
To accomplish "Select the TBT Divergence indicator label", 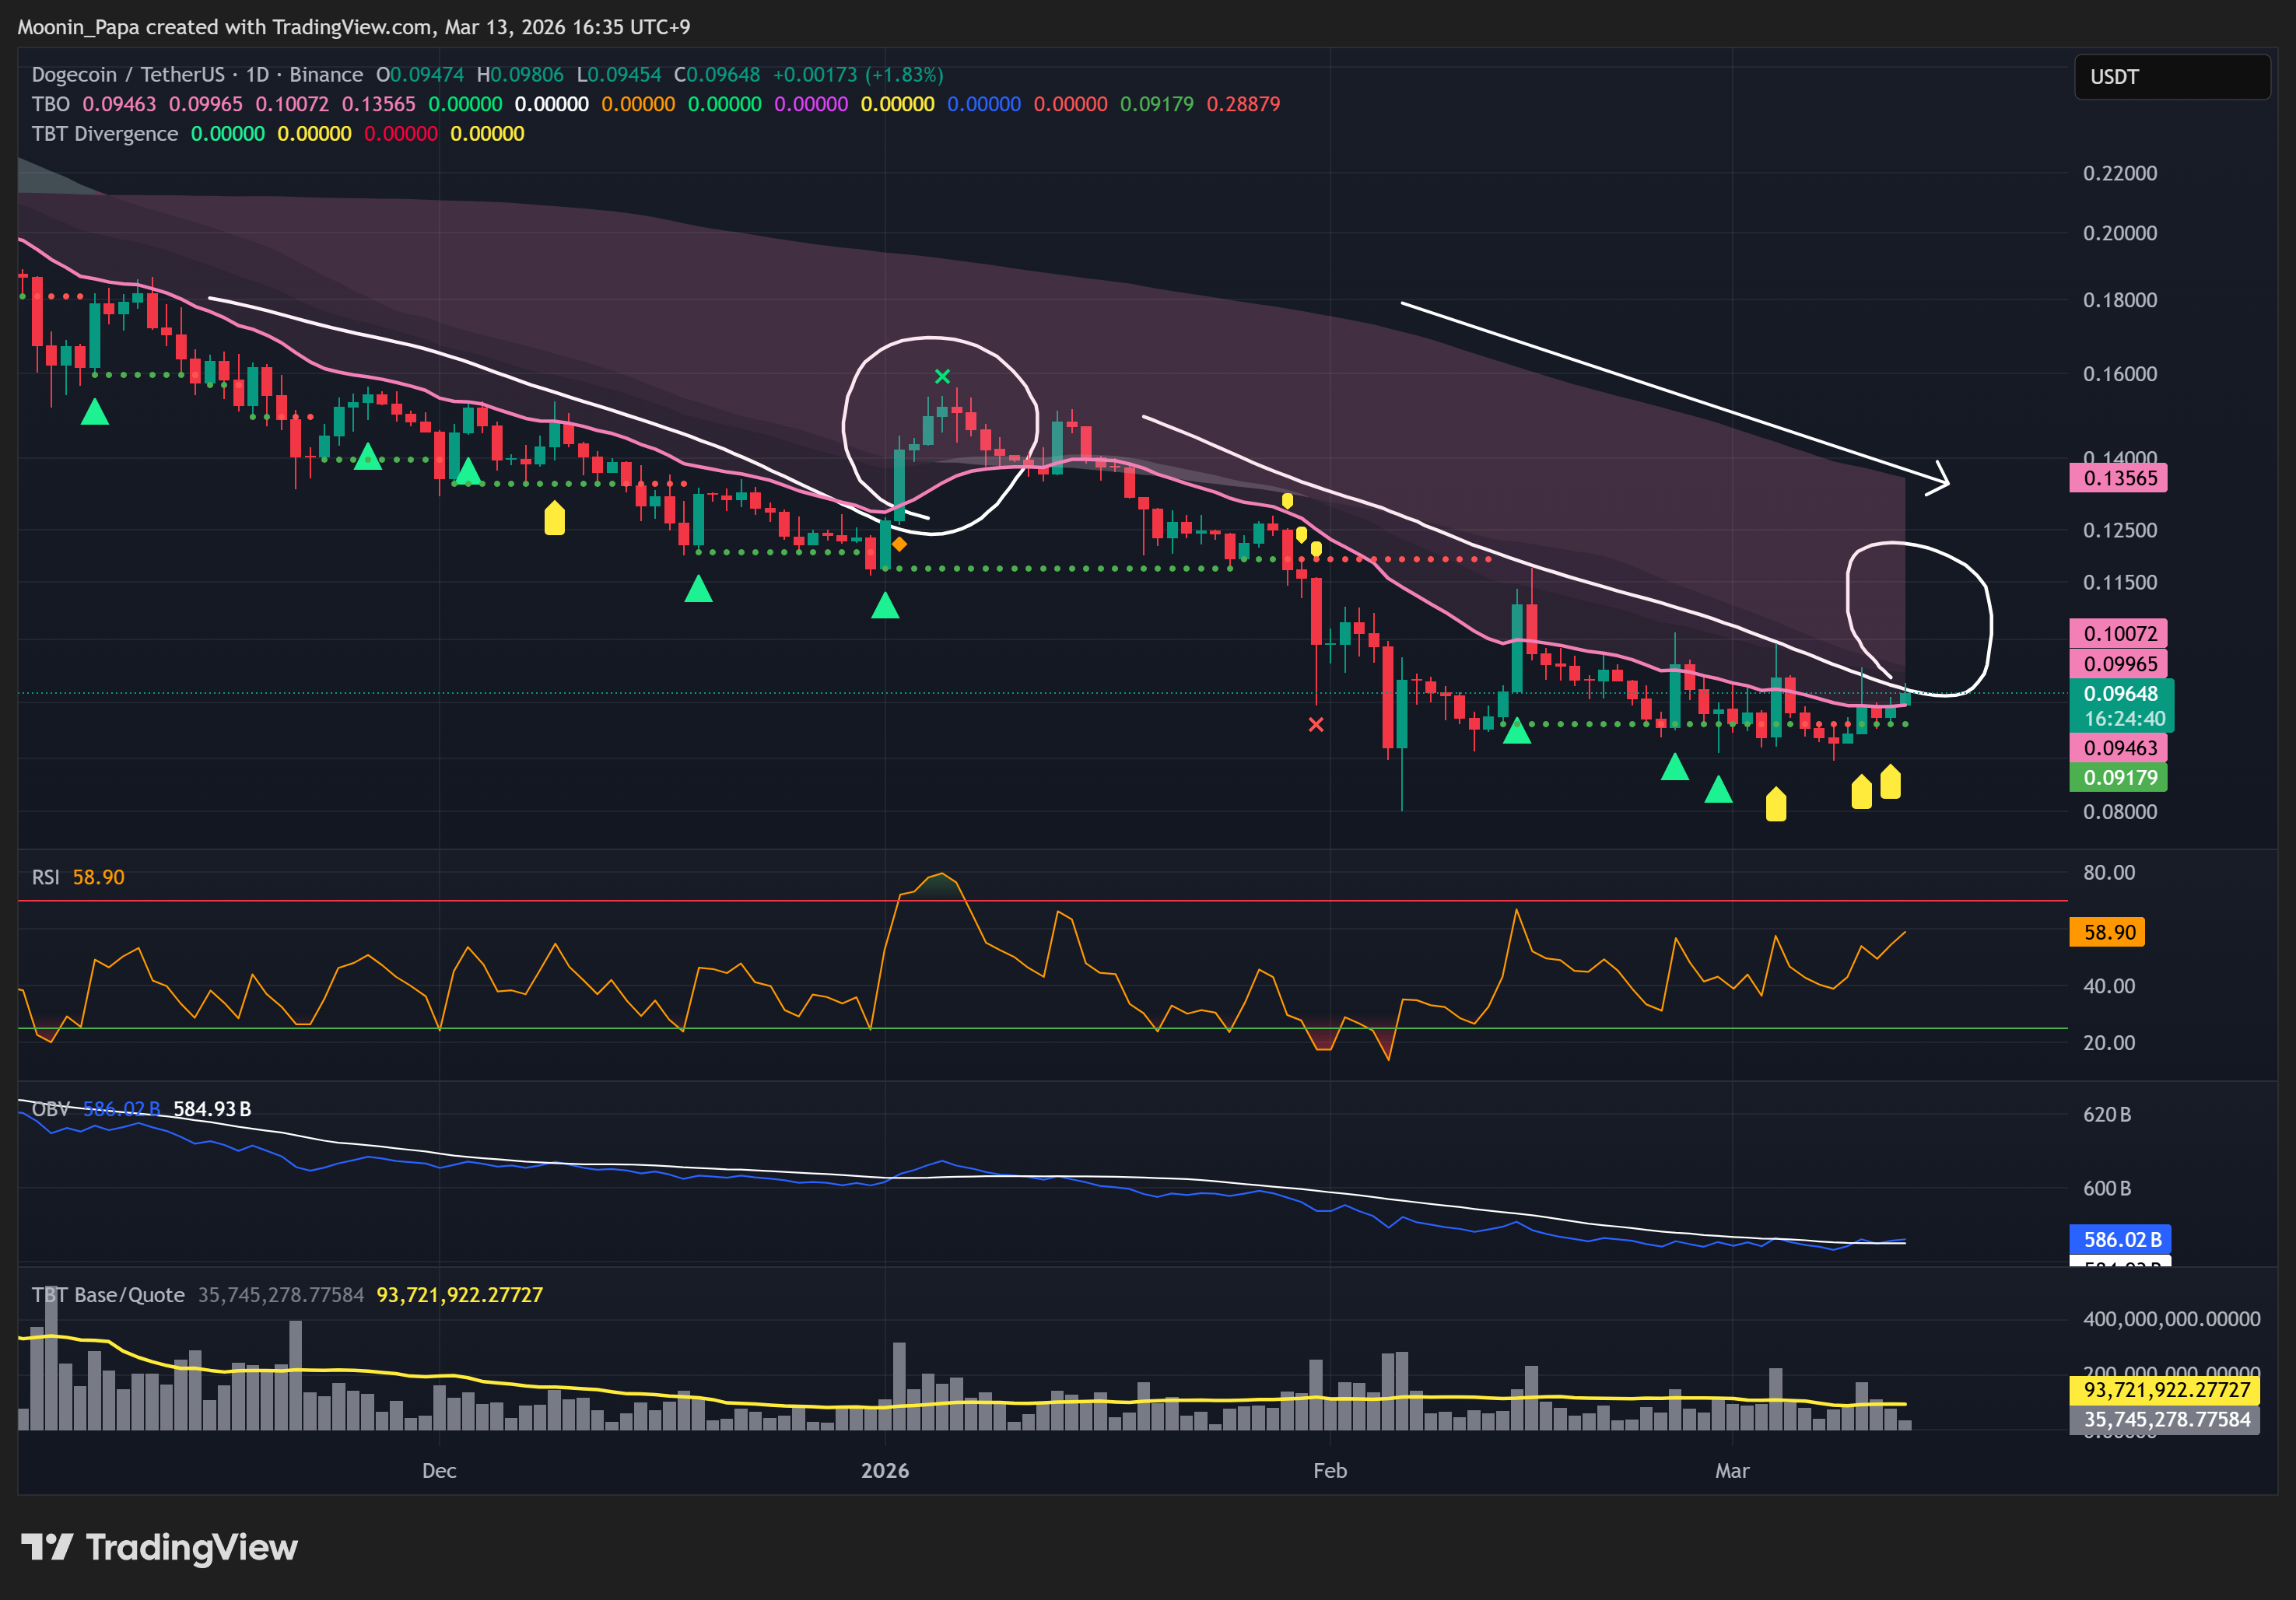I will tap(104, 134).
